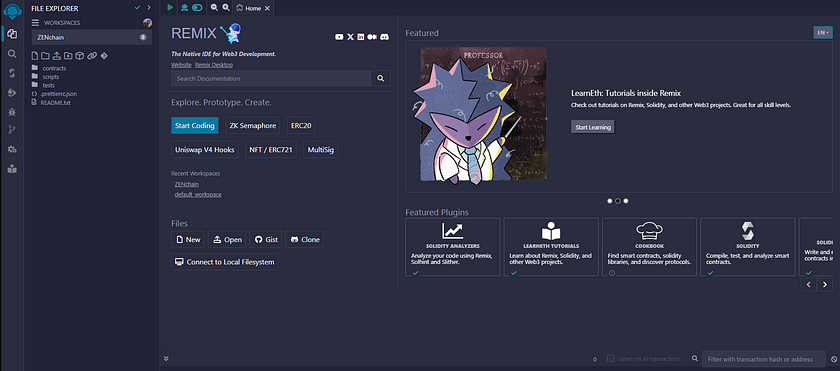Toggle the terminal panel double chevron
The height and width of the screenshot is (371, 840).
click(166, 358)
